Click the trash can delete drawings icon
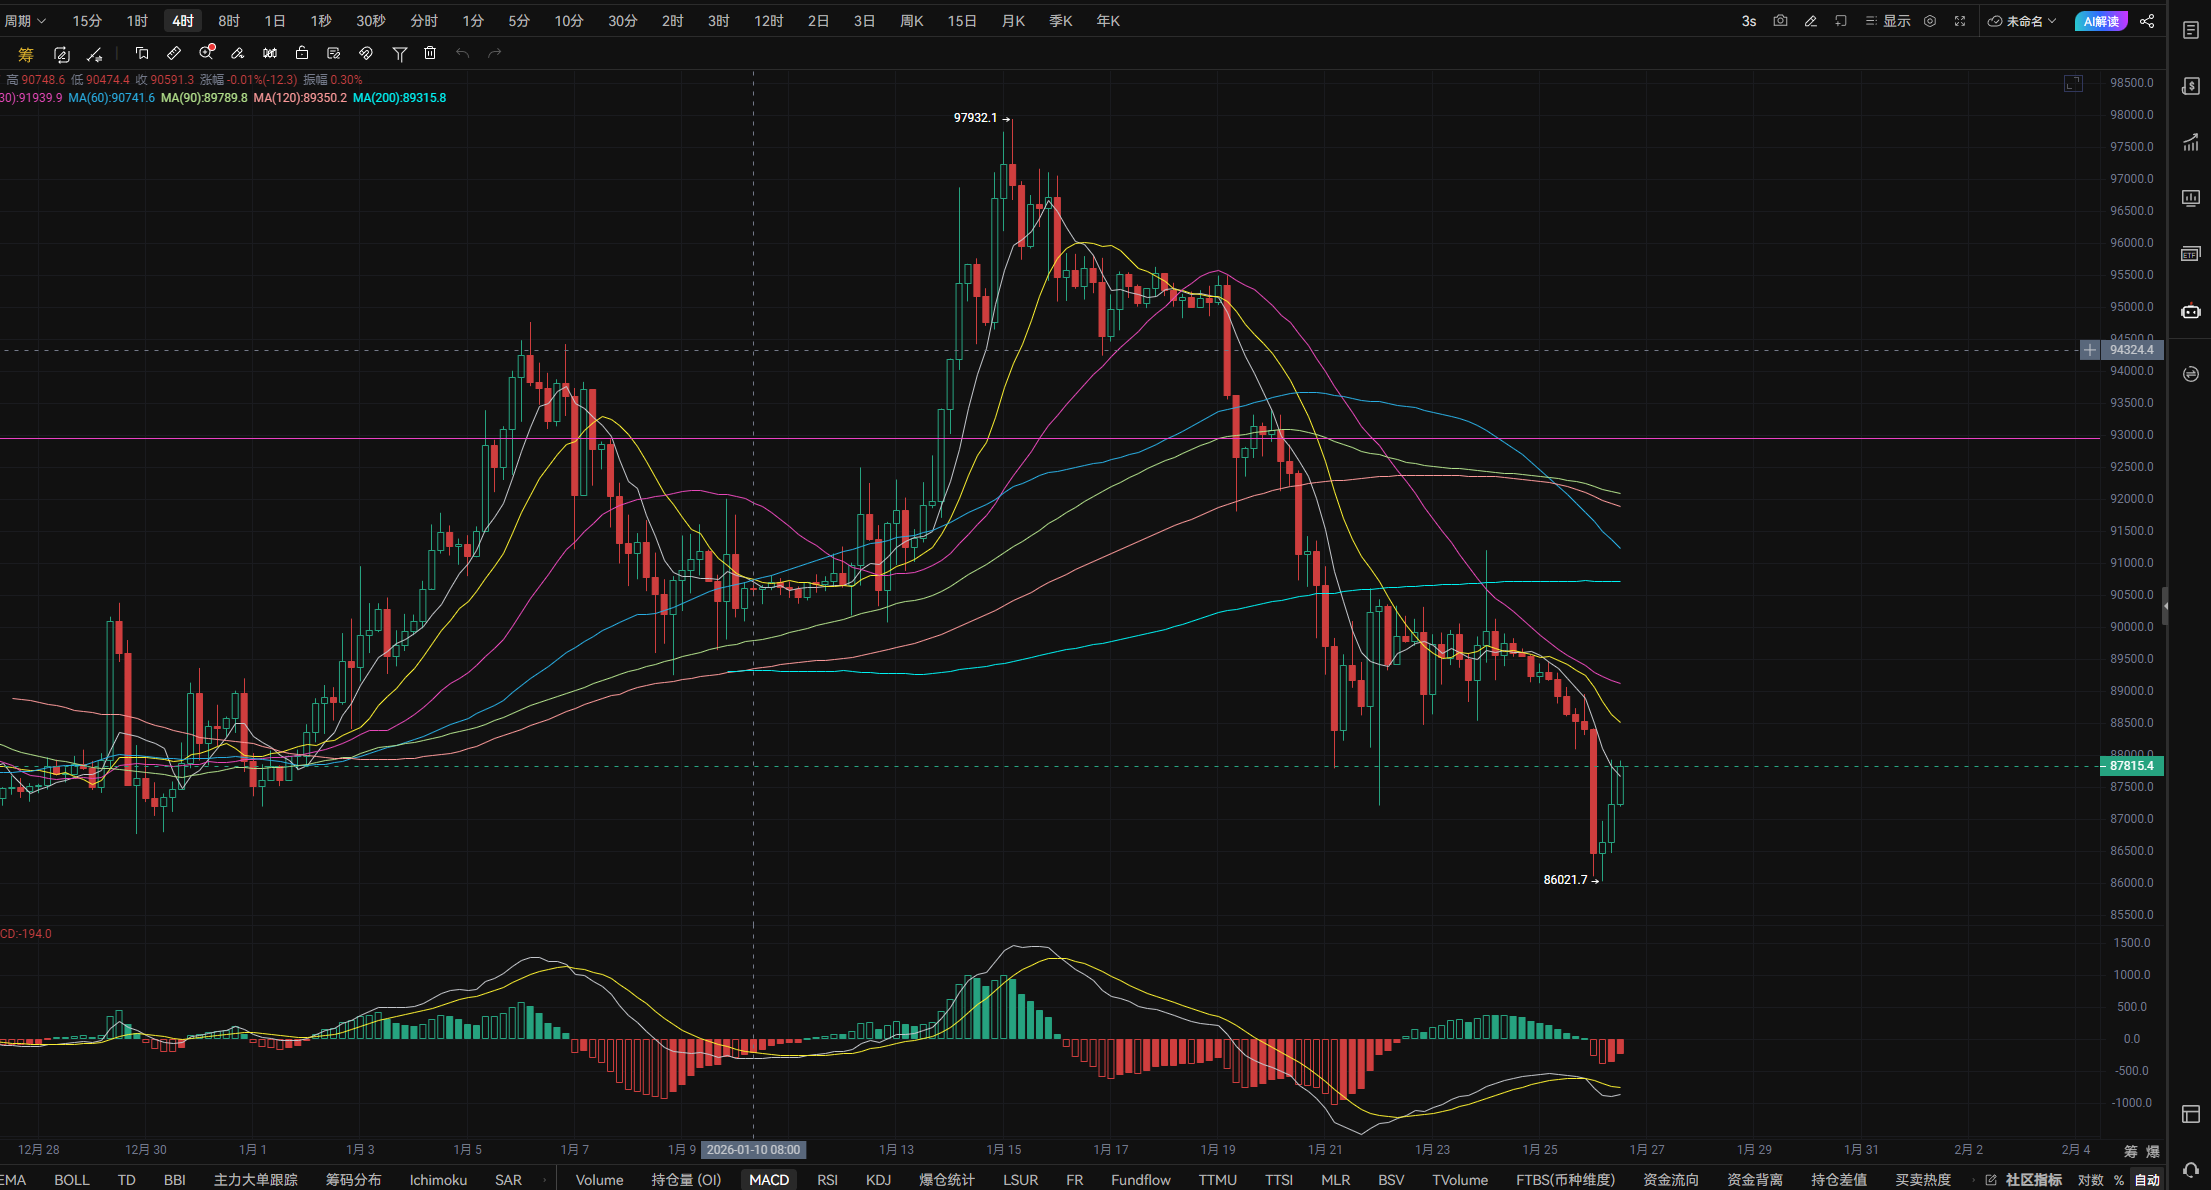The image size is (2211, 1190). point(430,54)
